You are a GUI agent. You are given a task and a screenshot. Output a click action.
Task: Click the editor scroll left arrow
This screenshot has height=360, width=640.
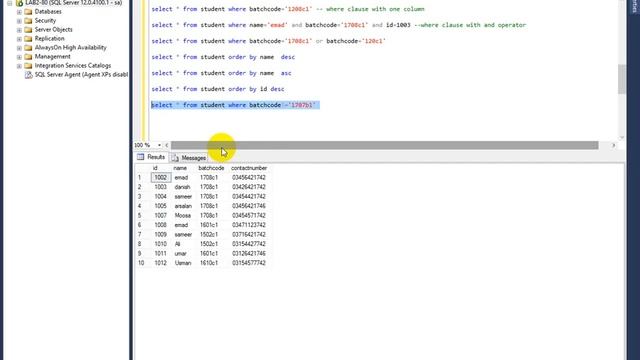click(x=167, y=145)
